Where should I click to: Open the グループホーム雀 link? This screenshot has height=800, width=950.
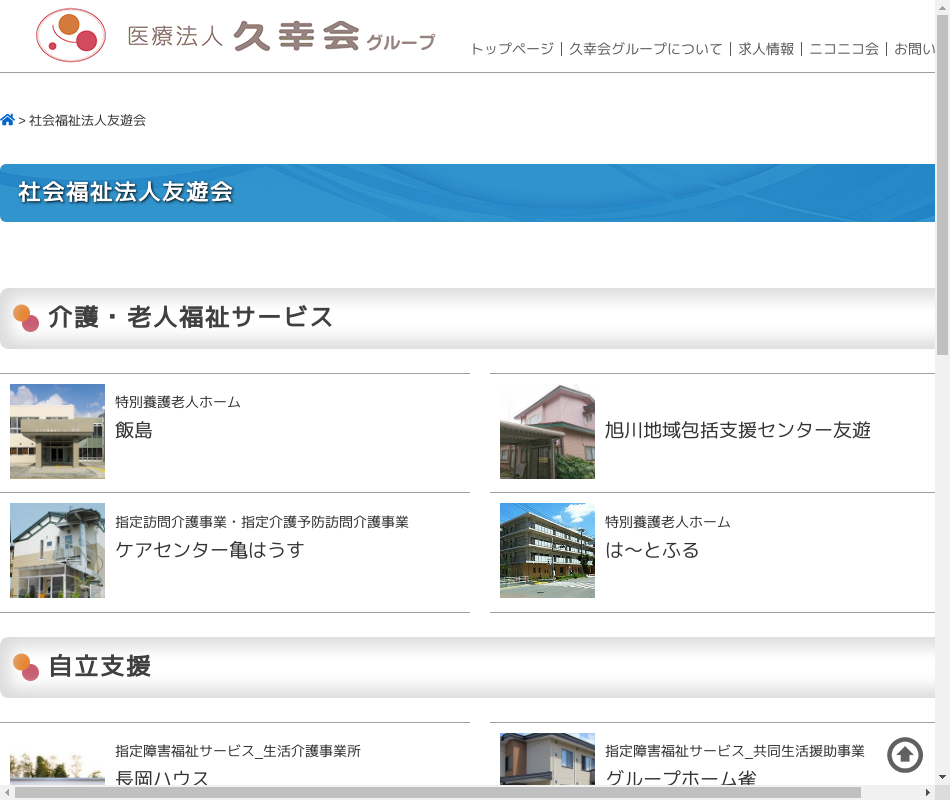click(x=680, y=777)
